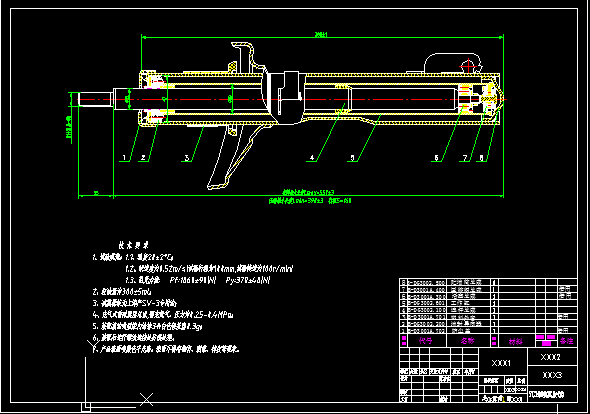The width and height of the screenshot is (590, 414).
Task: Click the upper green length dimension text below the assembly
Action: pyautogui.click(x=308, y=192)
